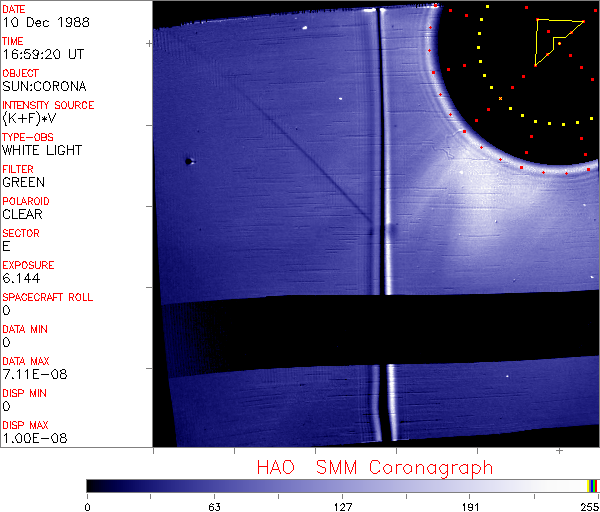Click the OBJECT label in the info panel
600x512 pixels.
21,73
